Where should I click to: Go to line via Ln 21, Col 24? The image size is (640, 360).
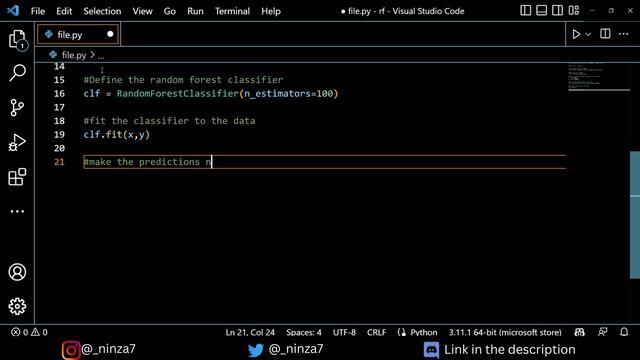[250, 332]
